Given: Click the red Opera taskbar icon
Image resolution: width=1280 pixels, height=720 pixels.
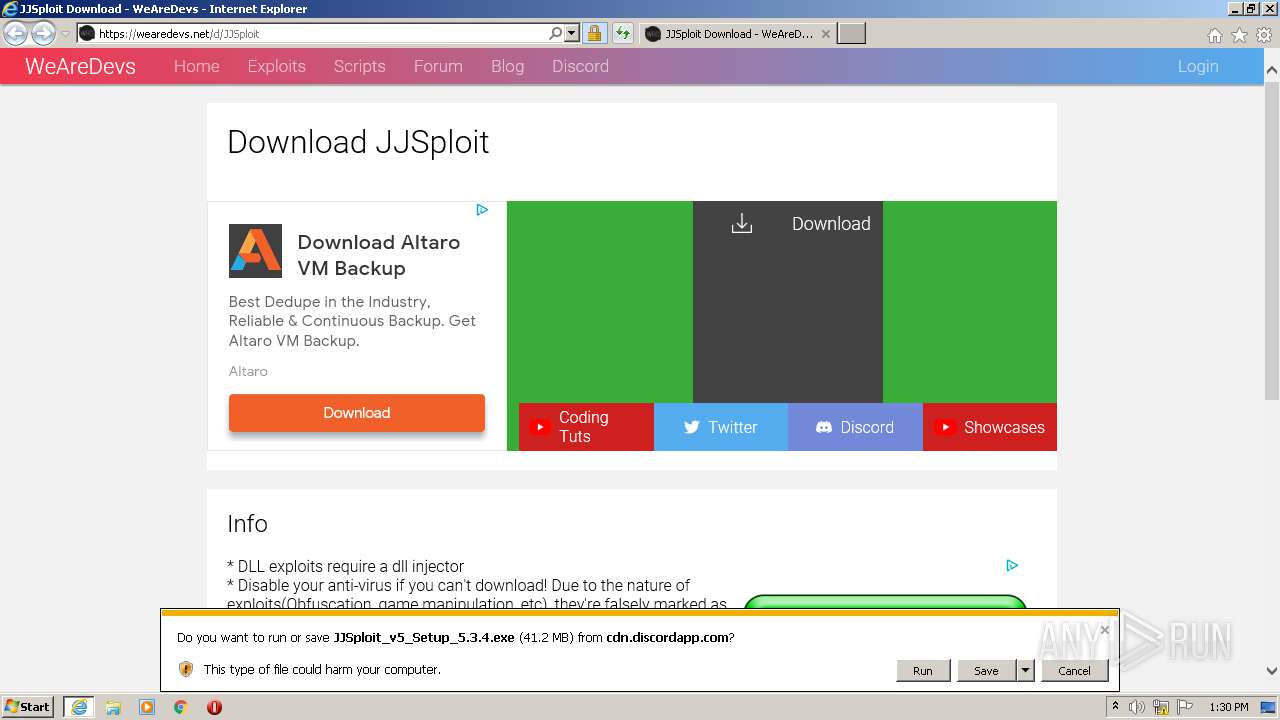Looking at the screenshot, I should pyautogui.click(x=214, y=707).
